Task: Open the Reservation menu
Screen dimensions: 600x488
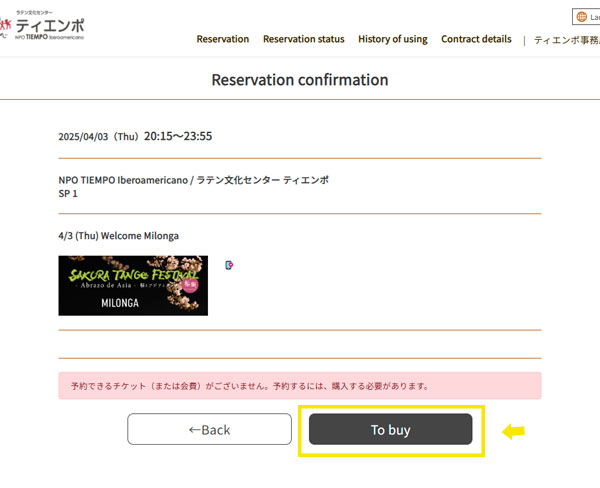Action: tap(223, 39)
